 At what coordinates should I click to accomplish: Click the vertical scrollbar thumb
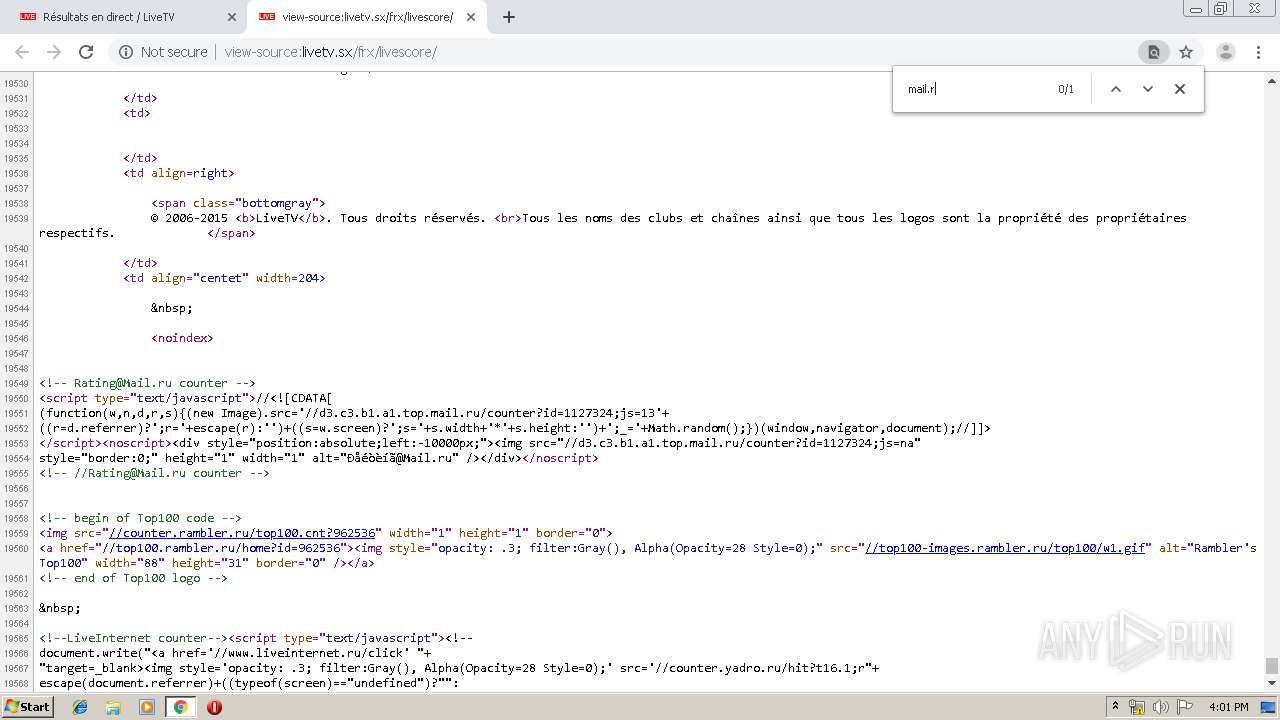coord(1271,665)
